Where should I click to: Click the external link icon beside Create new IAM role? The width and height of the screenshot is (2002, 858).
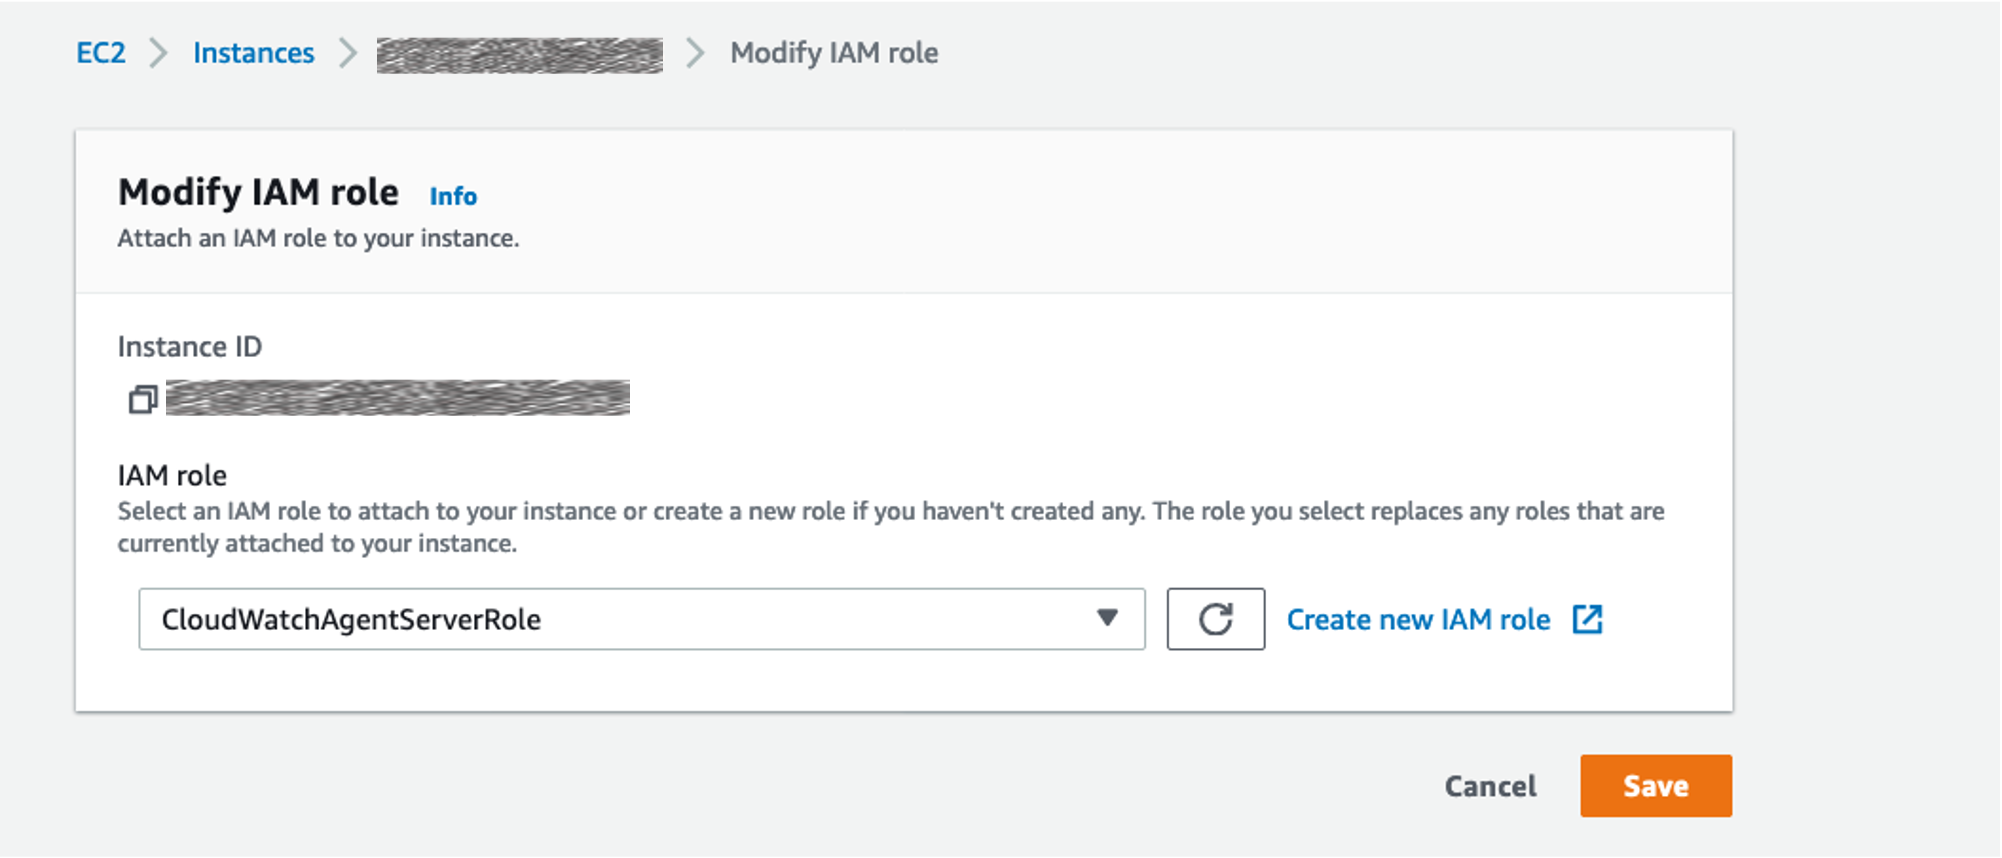1587,619
